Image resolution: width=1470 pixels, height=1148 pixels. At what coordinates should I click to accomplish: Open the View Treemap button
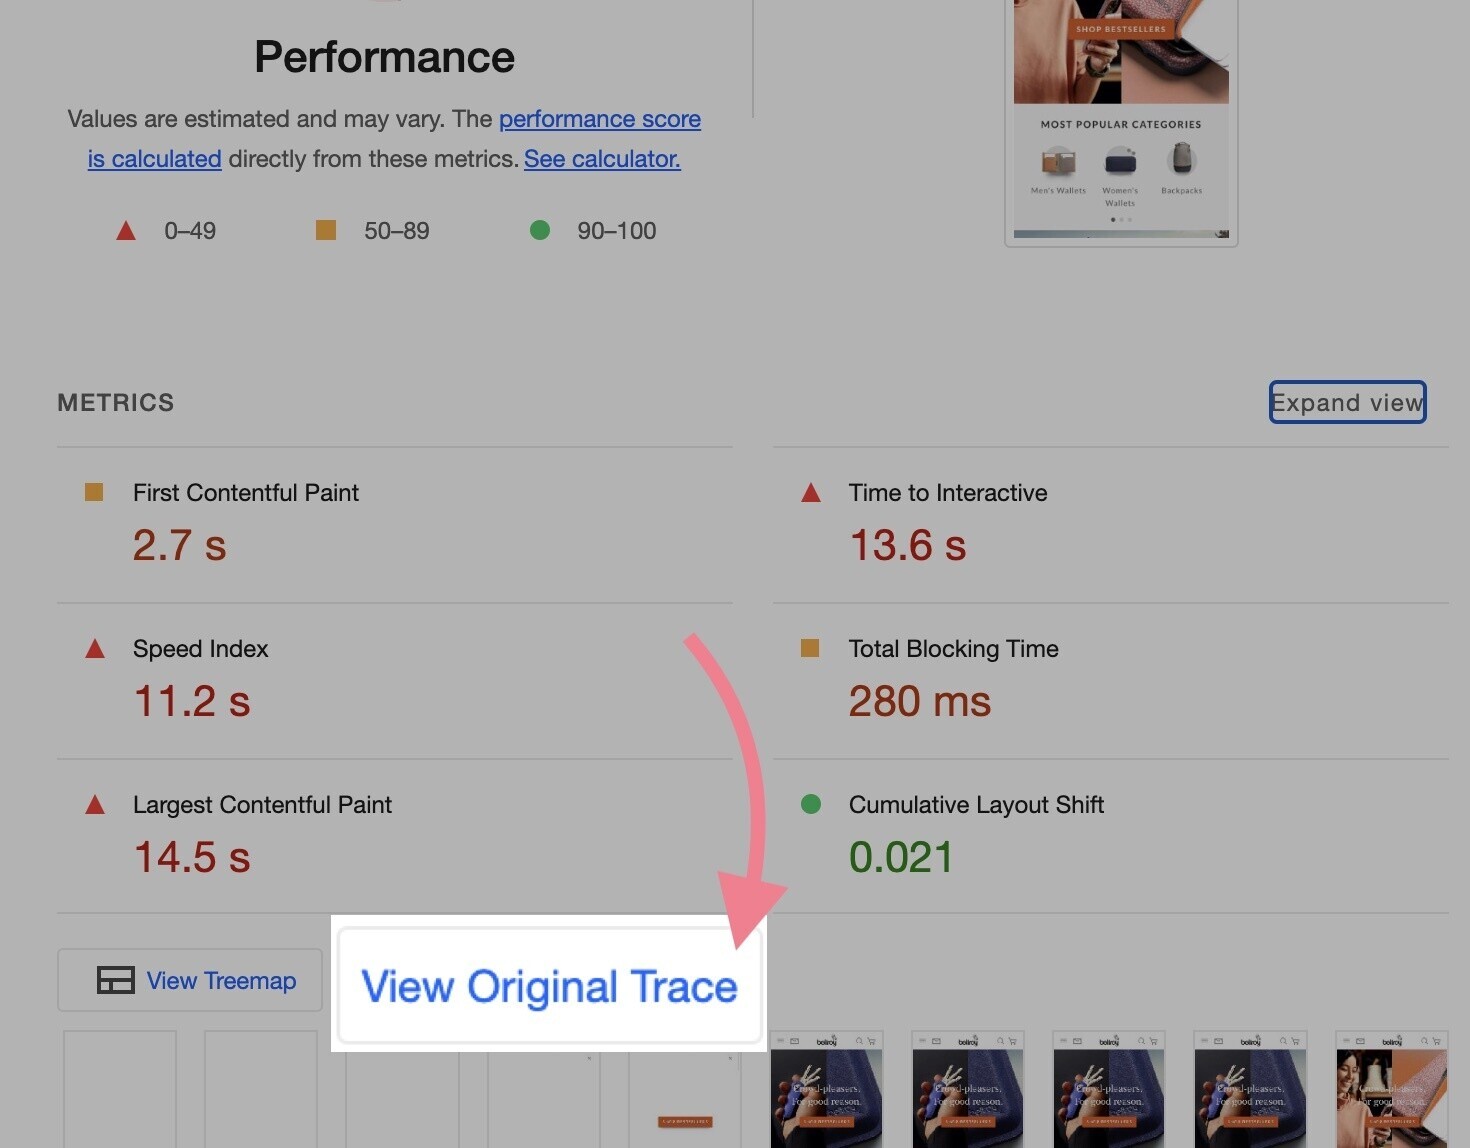pyautogui.click(x=190, y=980)
